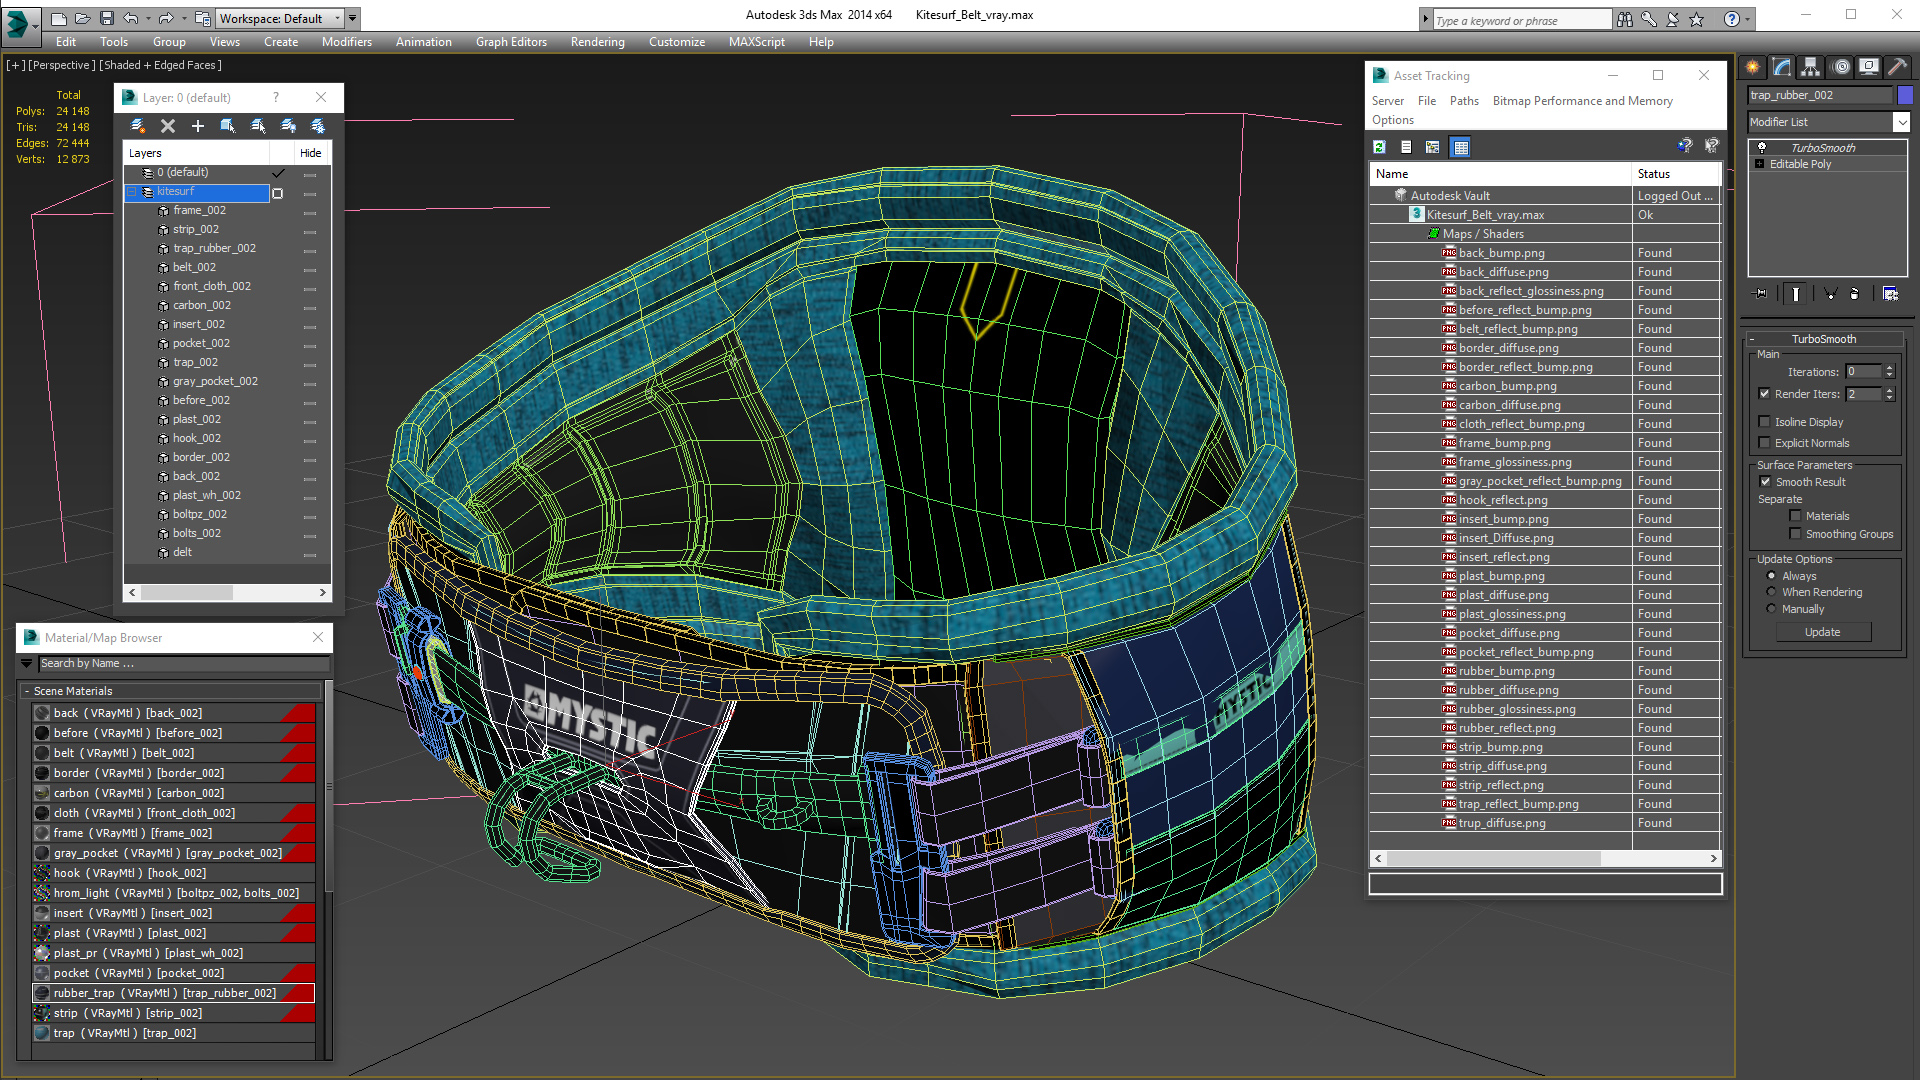Click the Create New Layer icon in Layer dialog
This screenshot has height=1080, width=1920.
point(138,126)
